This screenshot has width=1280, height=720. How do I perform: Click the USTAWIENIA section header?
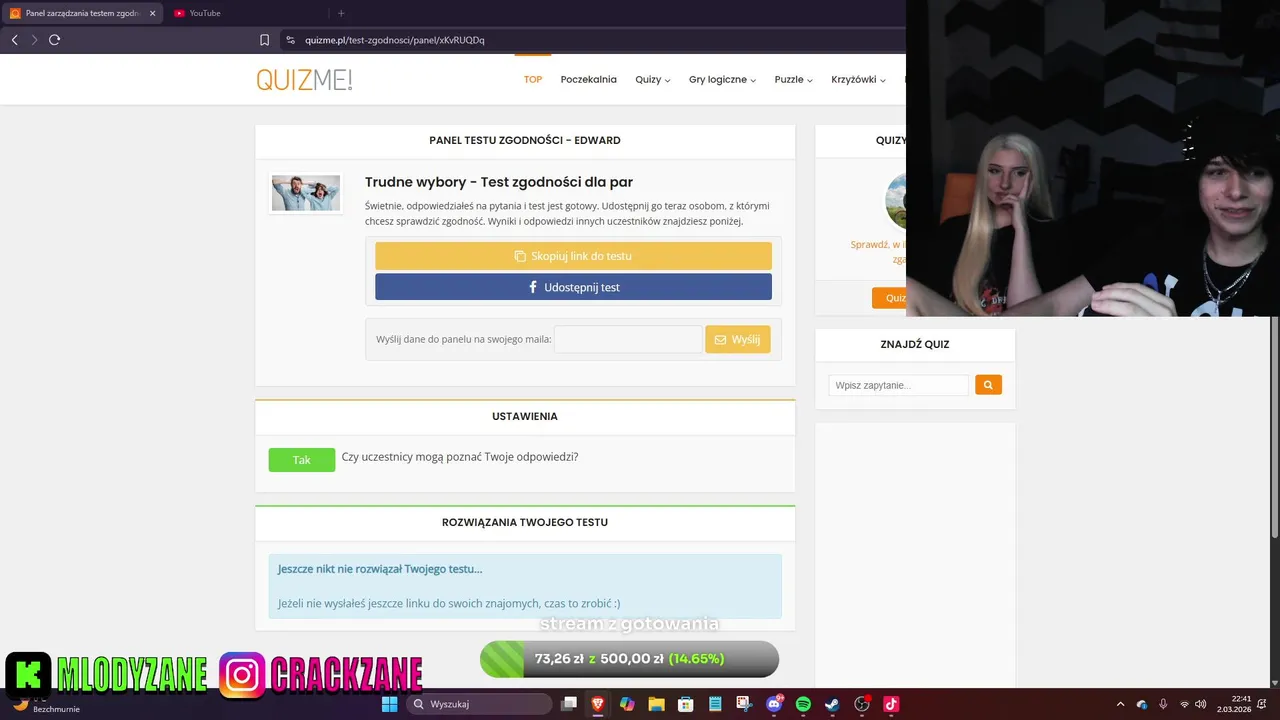(x=525, y=416)
